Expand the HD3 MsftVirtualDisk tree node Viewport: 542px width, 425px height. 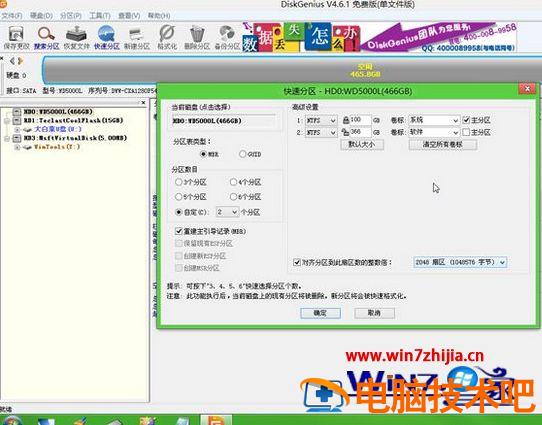pos(7,138)
